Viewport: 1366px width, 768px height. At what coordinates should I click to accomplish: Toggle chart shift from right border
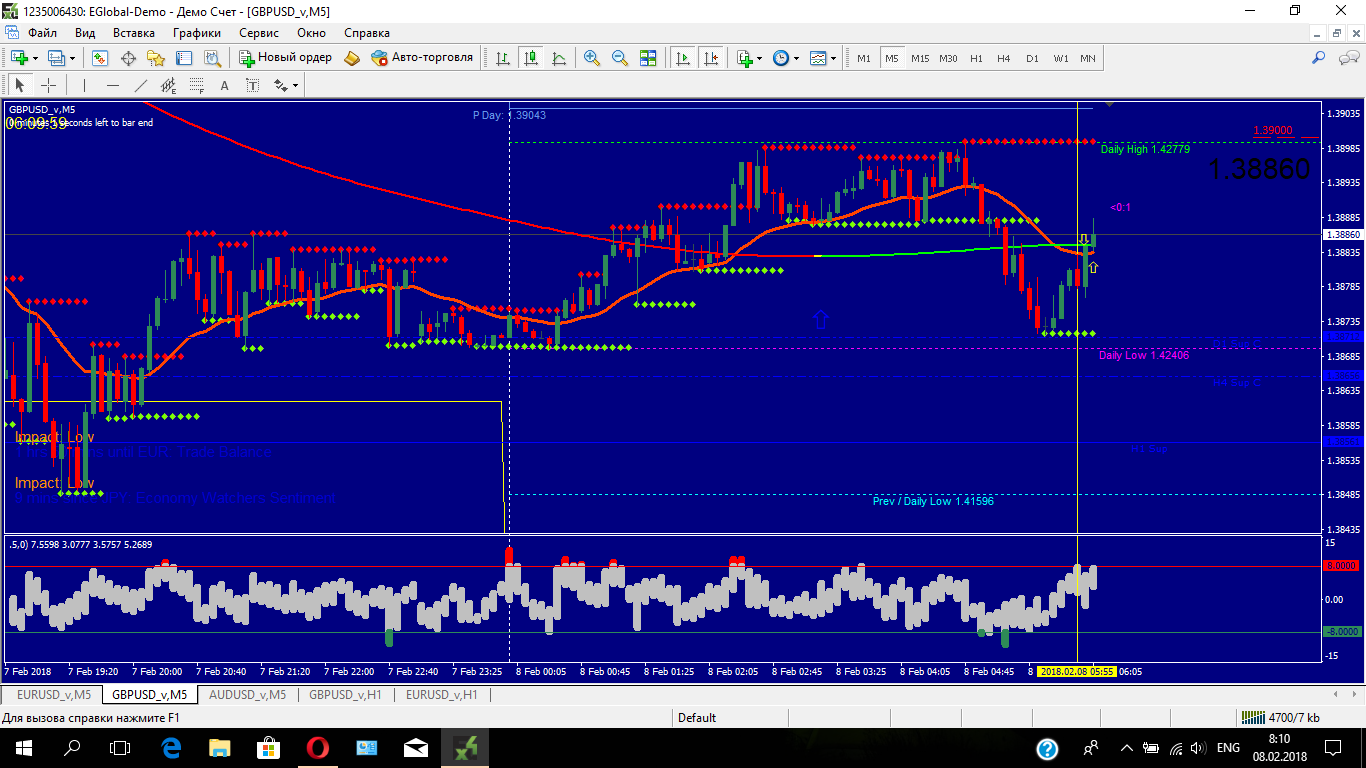click(711, 58)
